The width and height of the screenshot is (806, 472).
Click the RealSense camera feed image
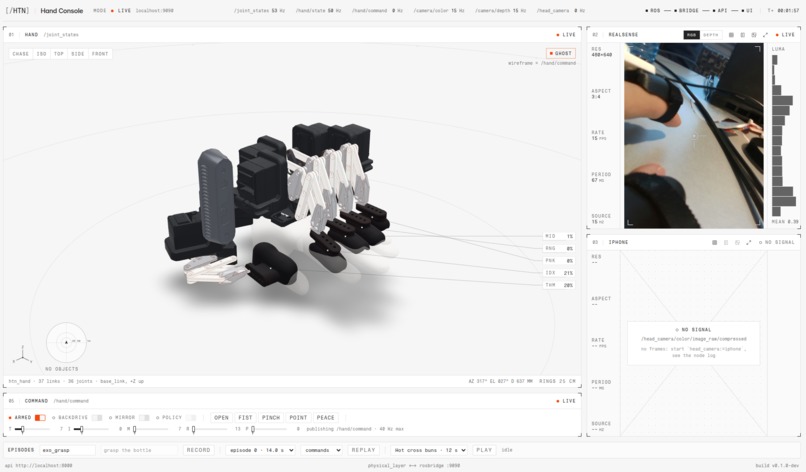tap(693, 136)
